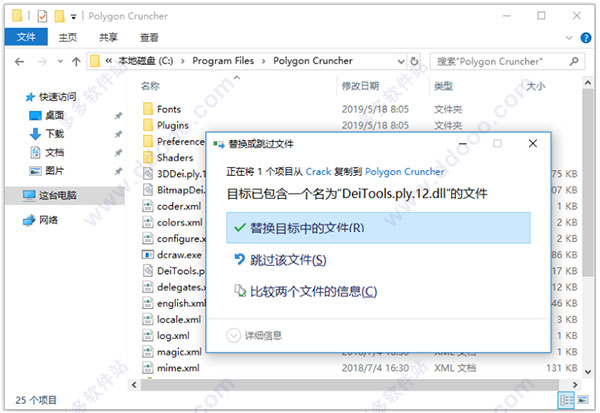This screenshot has width=600, height=413.
Task: Click pin icon beside 下载
Action: (x=118, y=134)
